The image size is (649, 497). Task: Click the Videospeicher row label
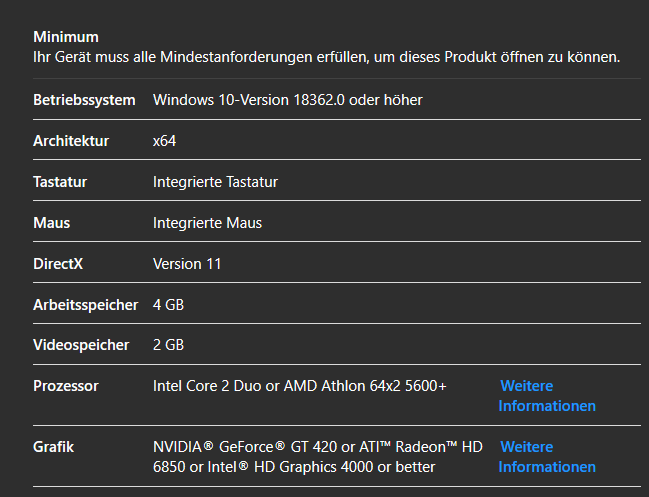click(x=81, y=345)
